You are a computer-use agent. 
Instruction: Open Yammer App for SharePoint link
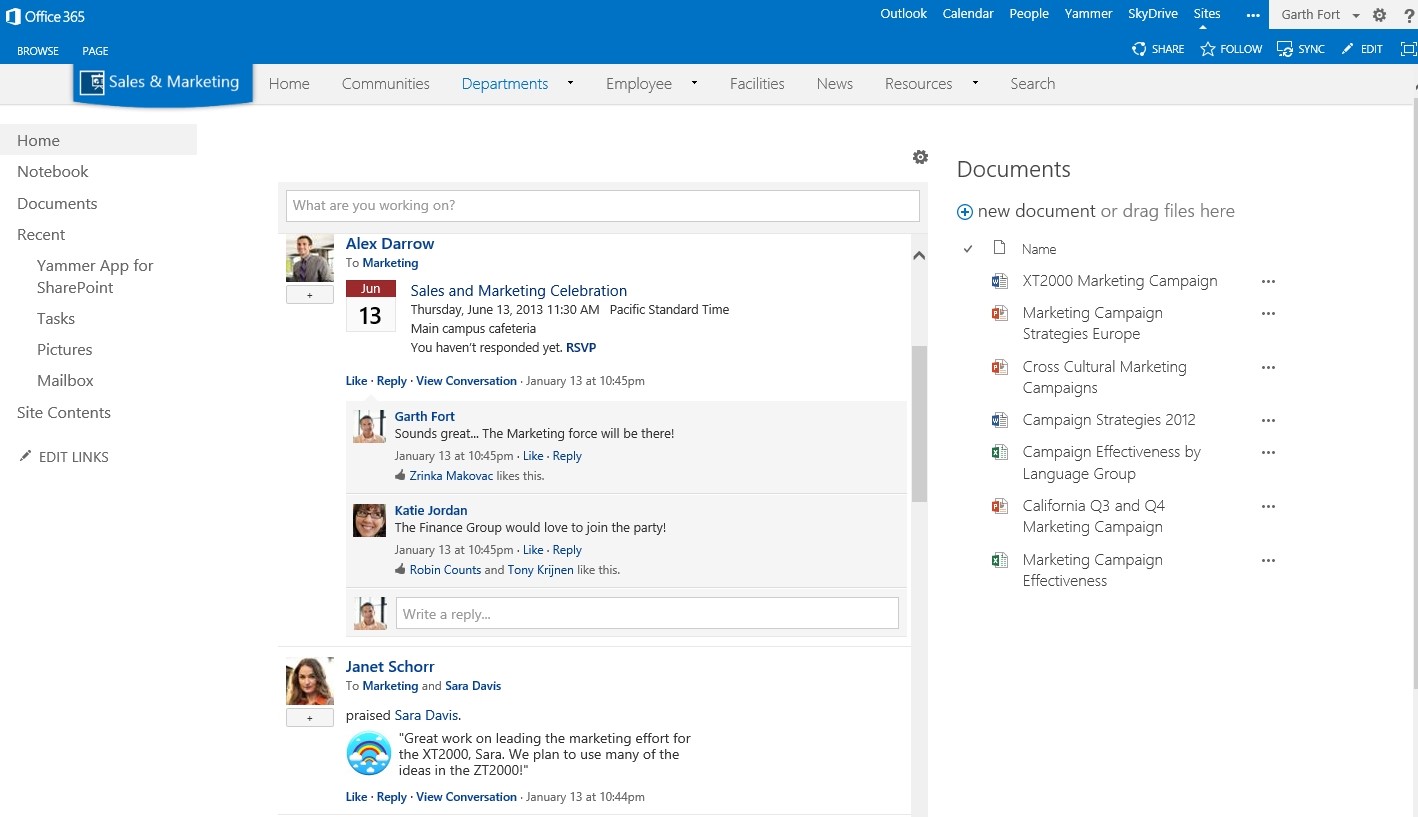pyautogui.click(x=95, y=276)
